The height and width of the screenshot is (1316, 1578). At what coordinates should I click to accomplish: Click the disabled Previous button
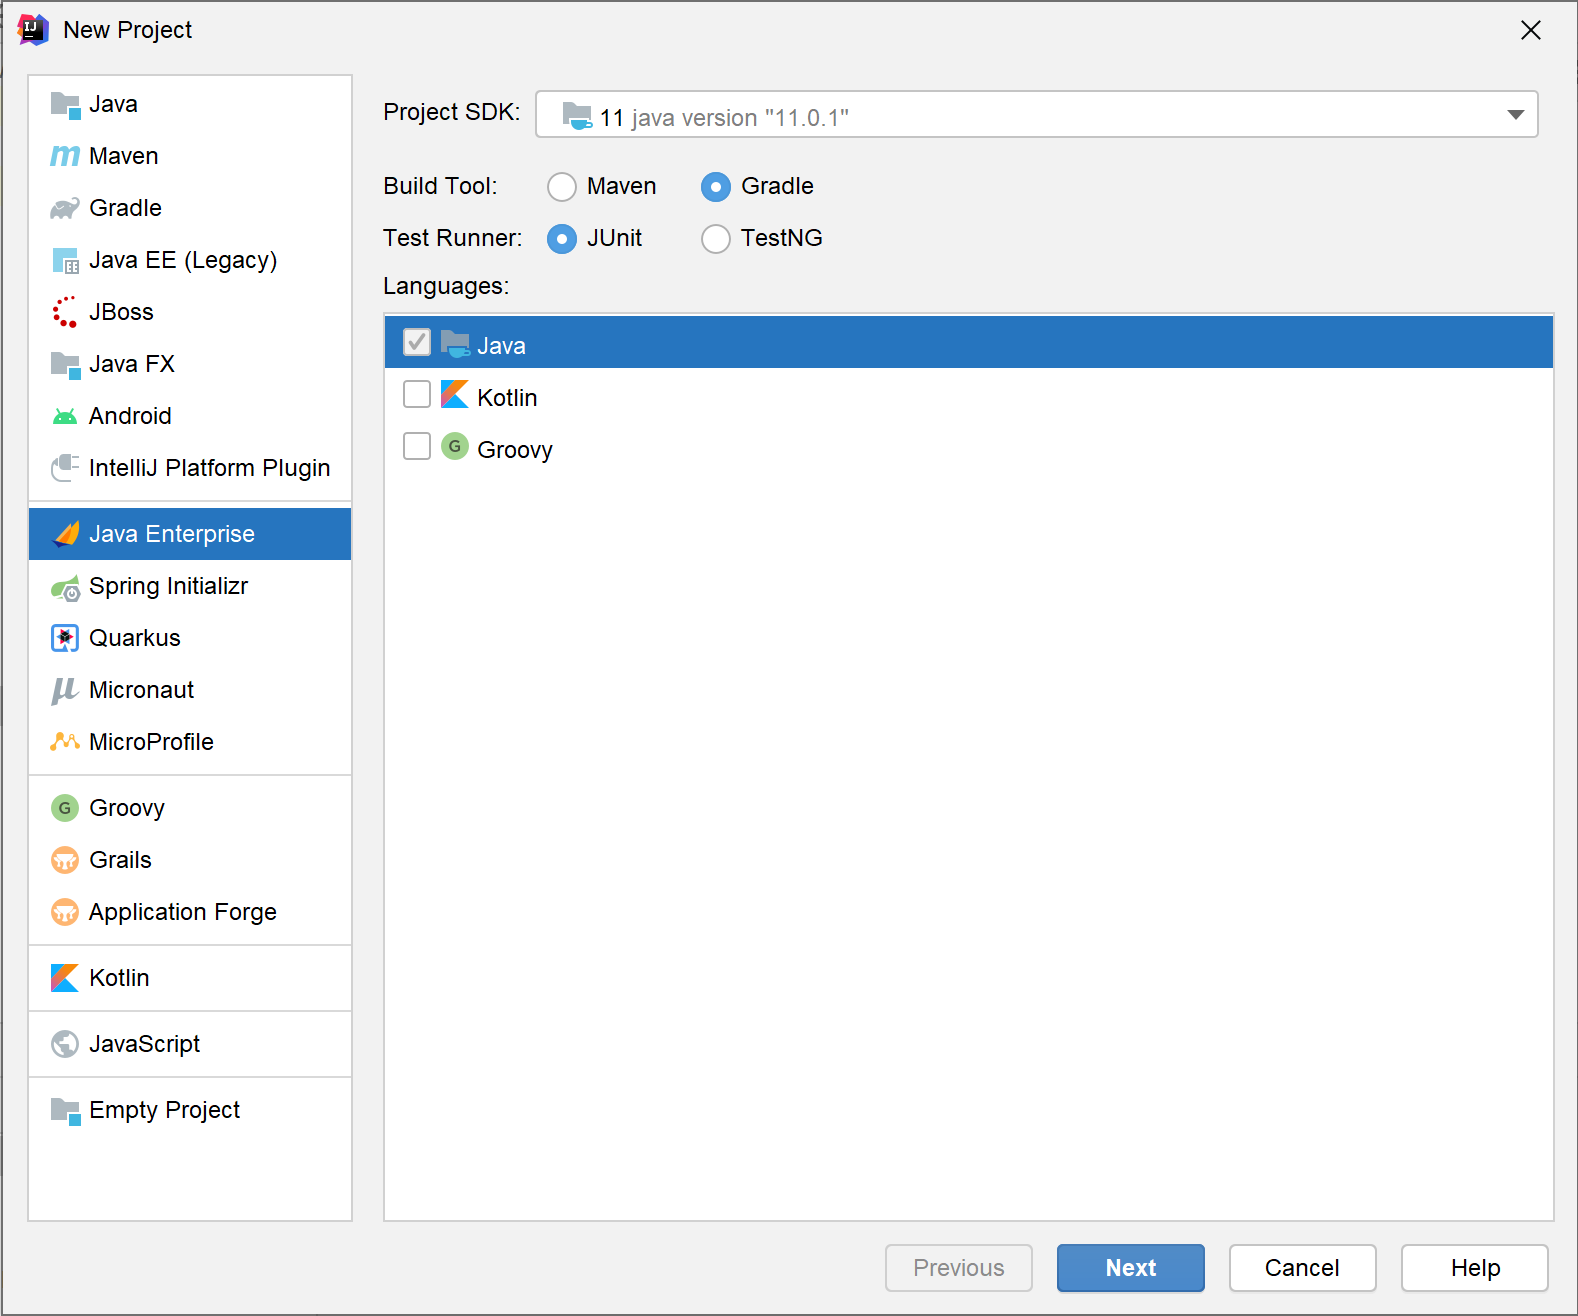(959, 1268)
